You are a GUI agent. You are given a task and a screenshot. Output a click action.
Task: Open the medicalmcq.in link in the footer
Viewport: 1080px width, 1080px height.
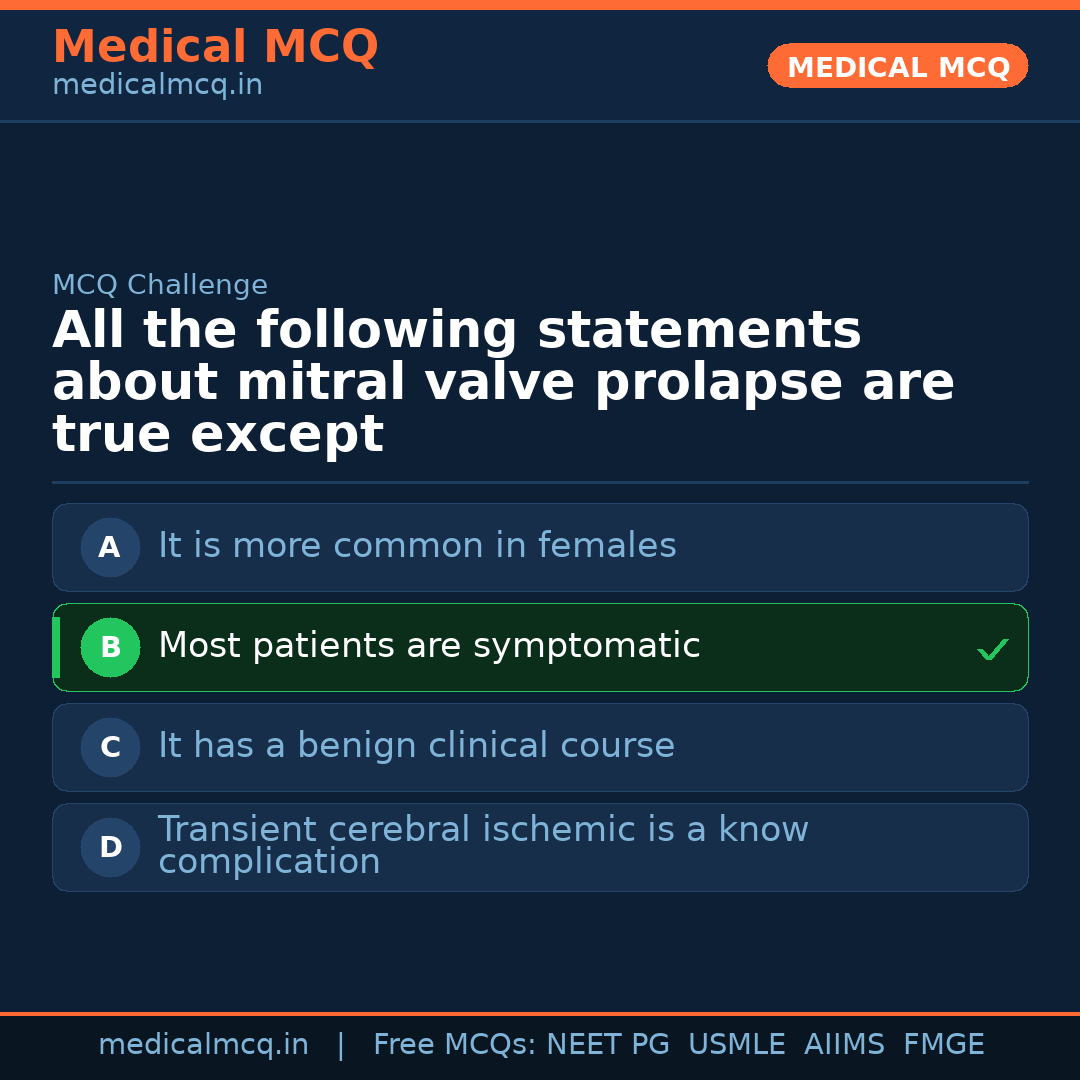point(203,1045)
